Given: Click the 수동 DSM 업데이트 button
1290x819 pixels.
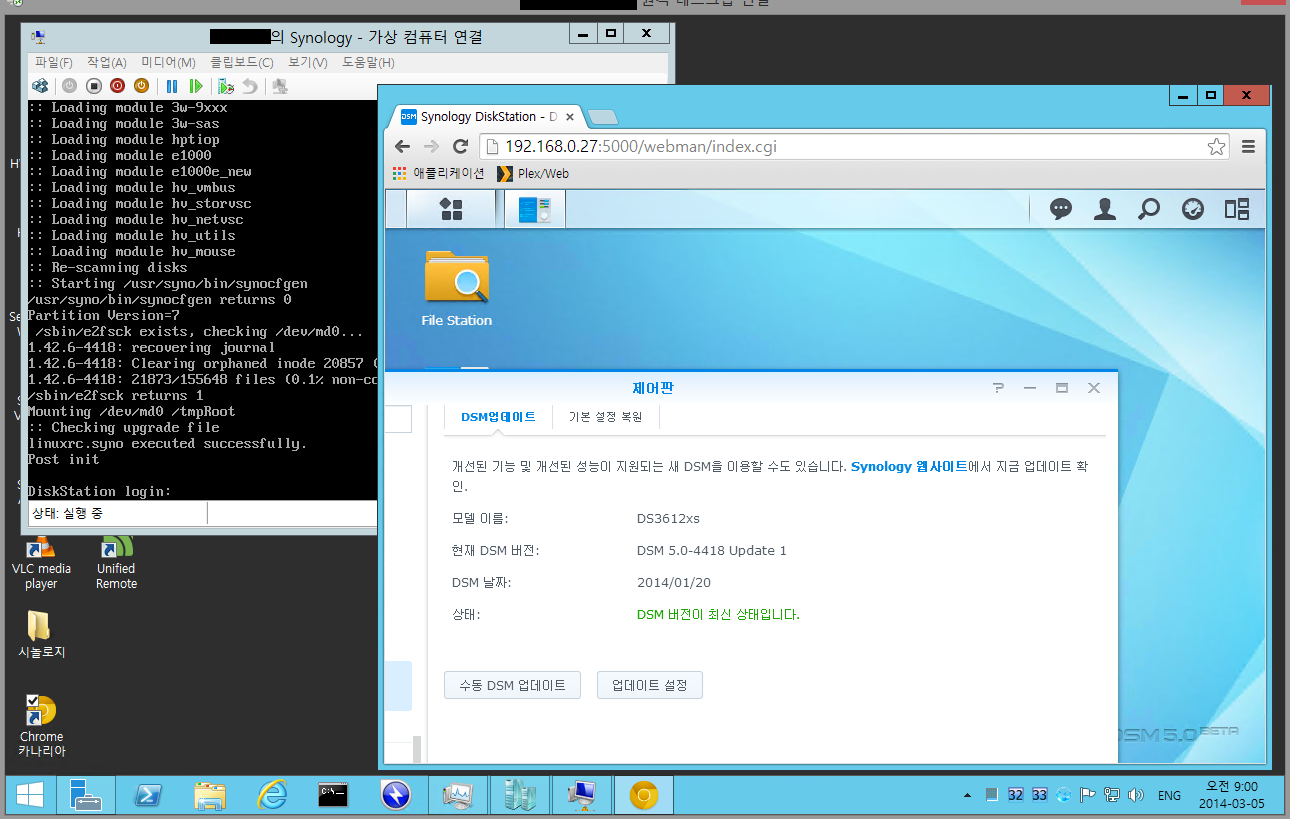Looking at the screenshot, I should click(x=512, y=685).
